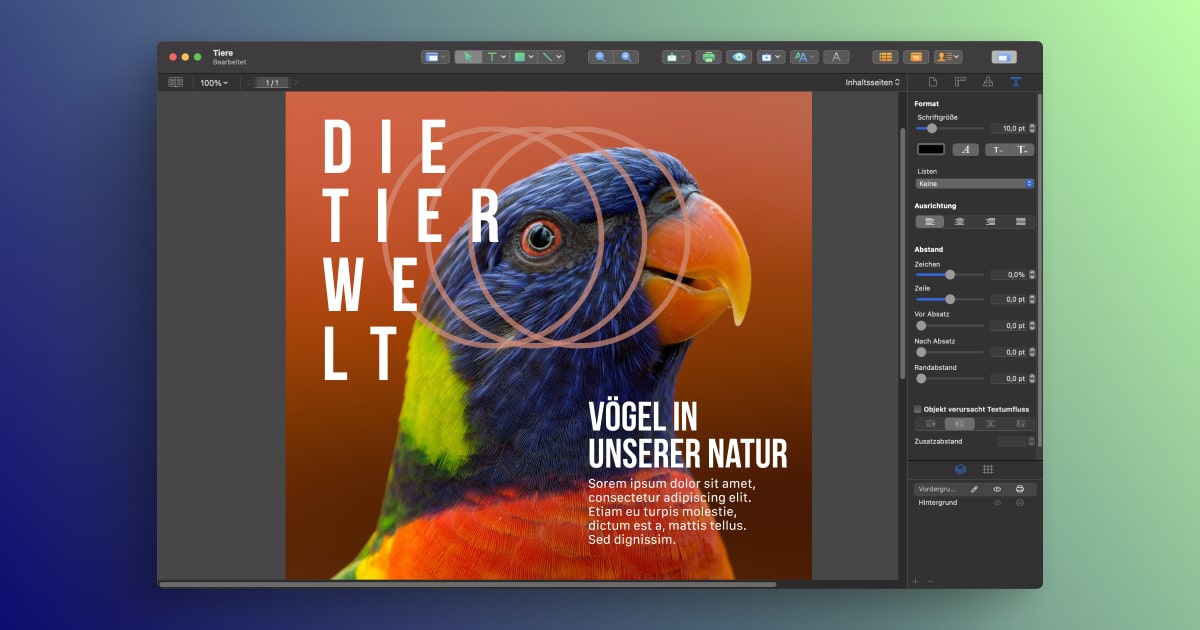1200x630 pixels.
Task: Click the T- decrease text size button
Action: [x=997, y=148]
